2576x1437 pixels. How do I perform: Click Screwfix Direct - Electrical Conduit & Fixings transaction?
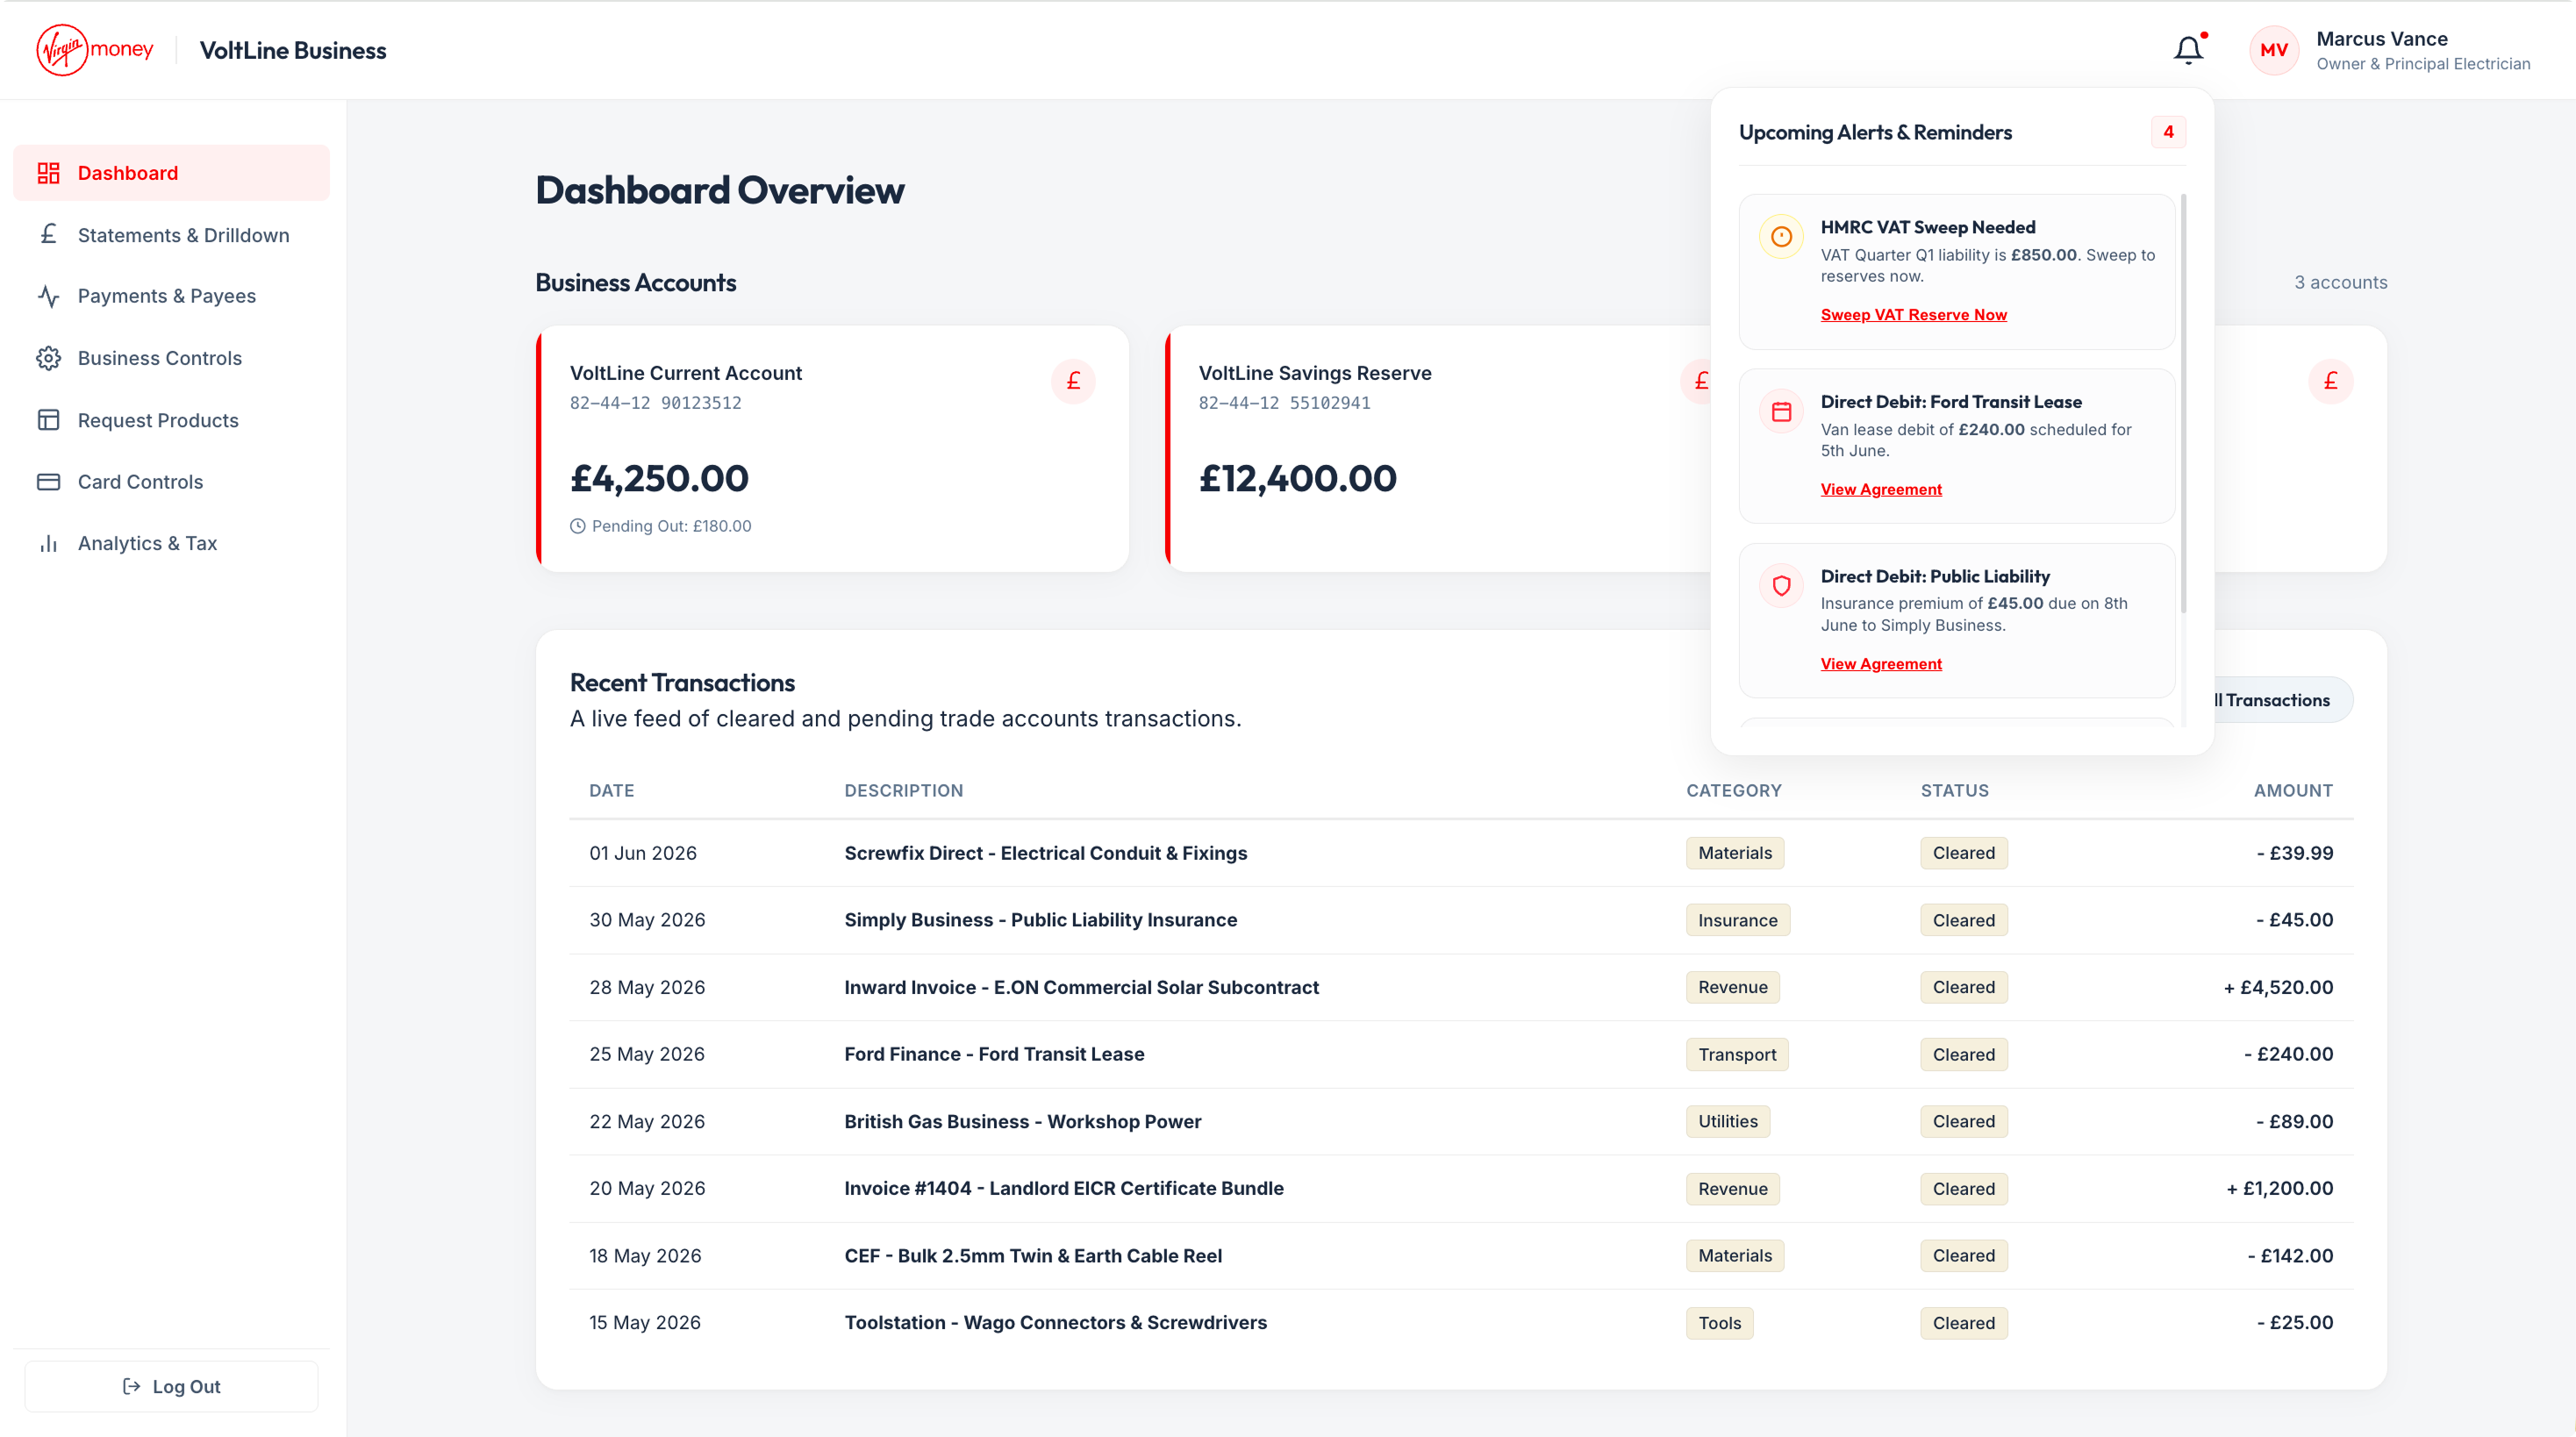click(1461, 853)
